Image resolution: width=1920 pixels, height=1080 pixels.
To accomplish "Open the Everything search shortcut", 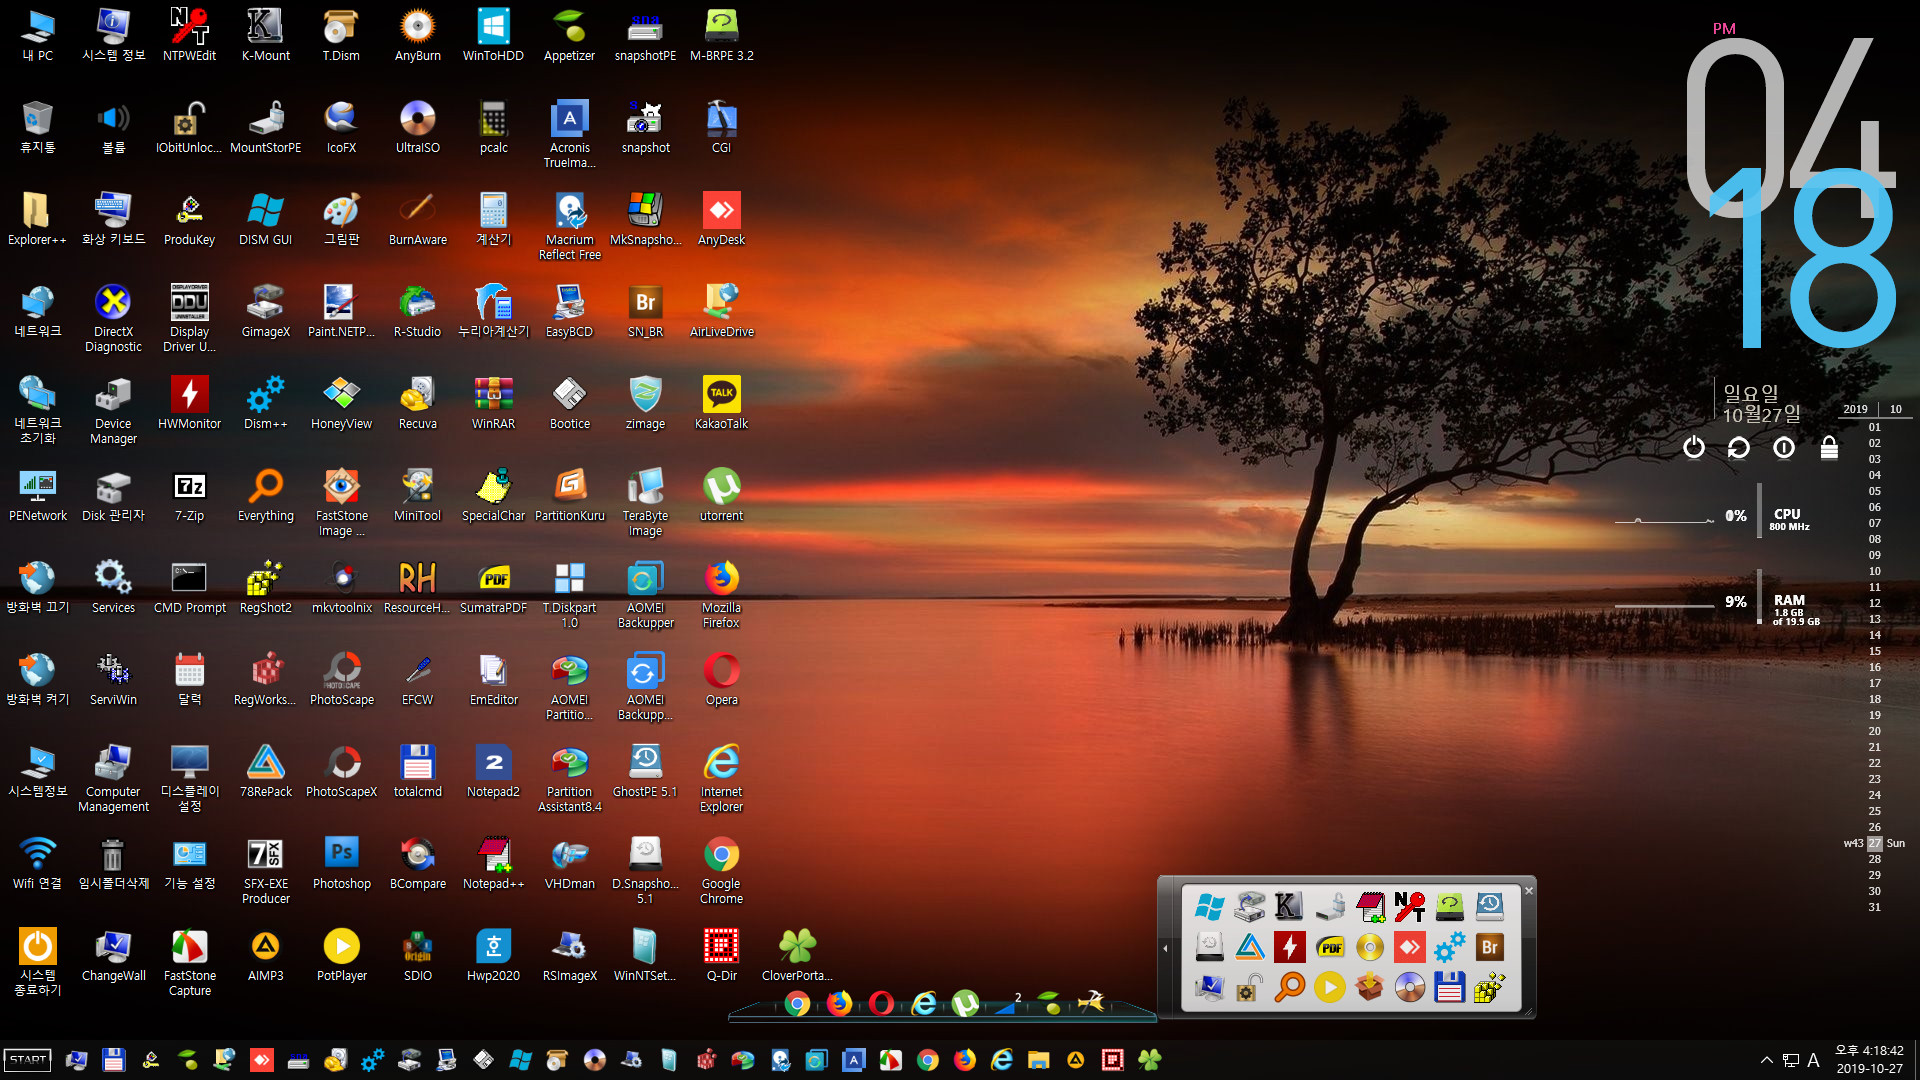I will click(265, 495).
